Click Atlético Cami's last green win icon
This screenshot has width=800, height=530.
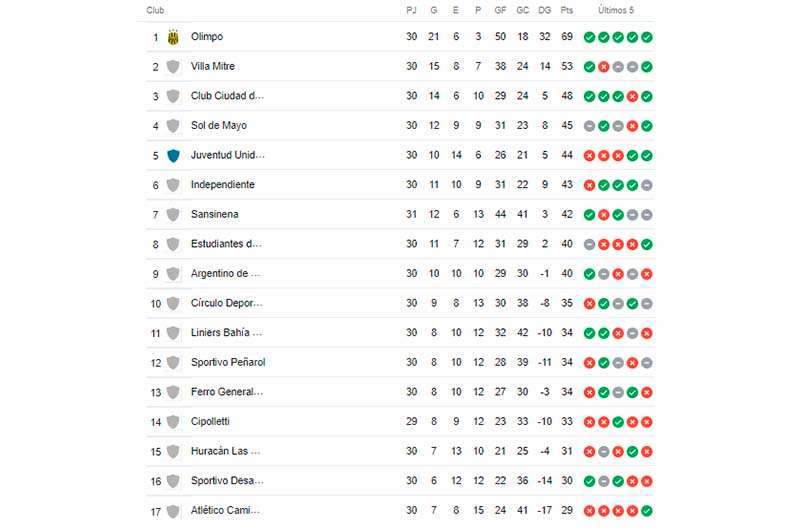coord(646,511)
